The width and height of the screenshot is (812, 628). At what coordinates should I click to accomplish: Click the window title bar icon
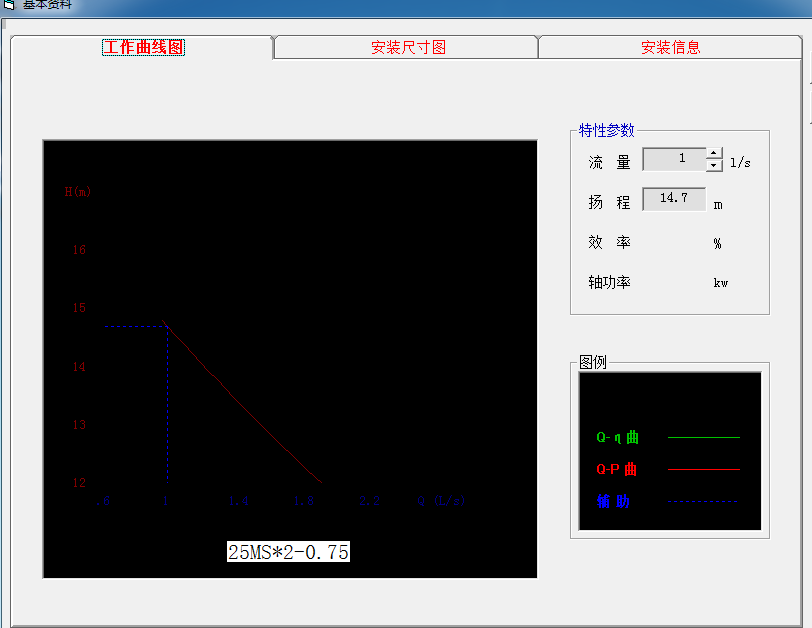pos(9,5)
